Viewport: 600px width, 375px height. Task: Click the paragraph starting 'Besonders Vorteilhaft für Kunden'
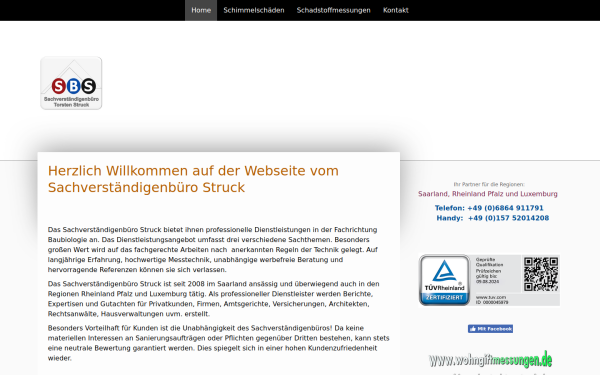218,343
